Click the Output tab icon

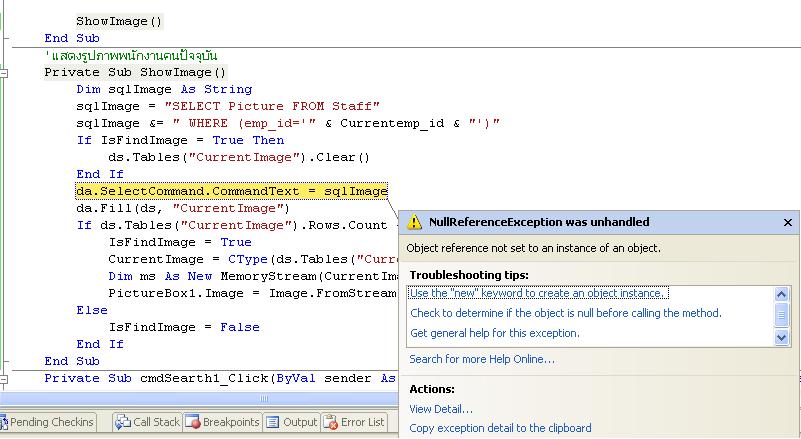273,422
